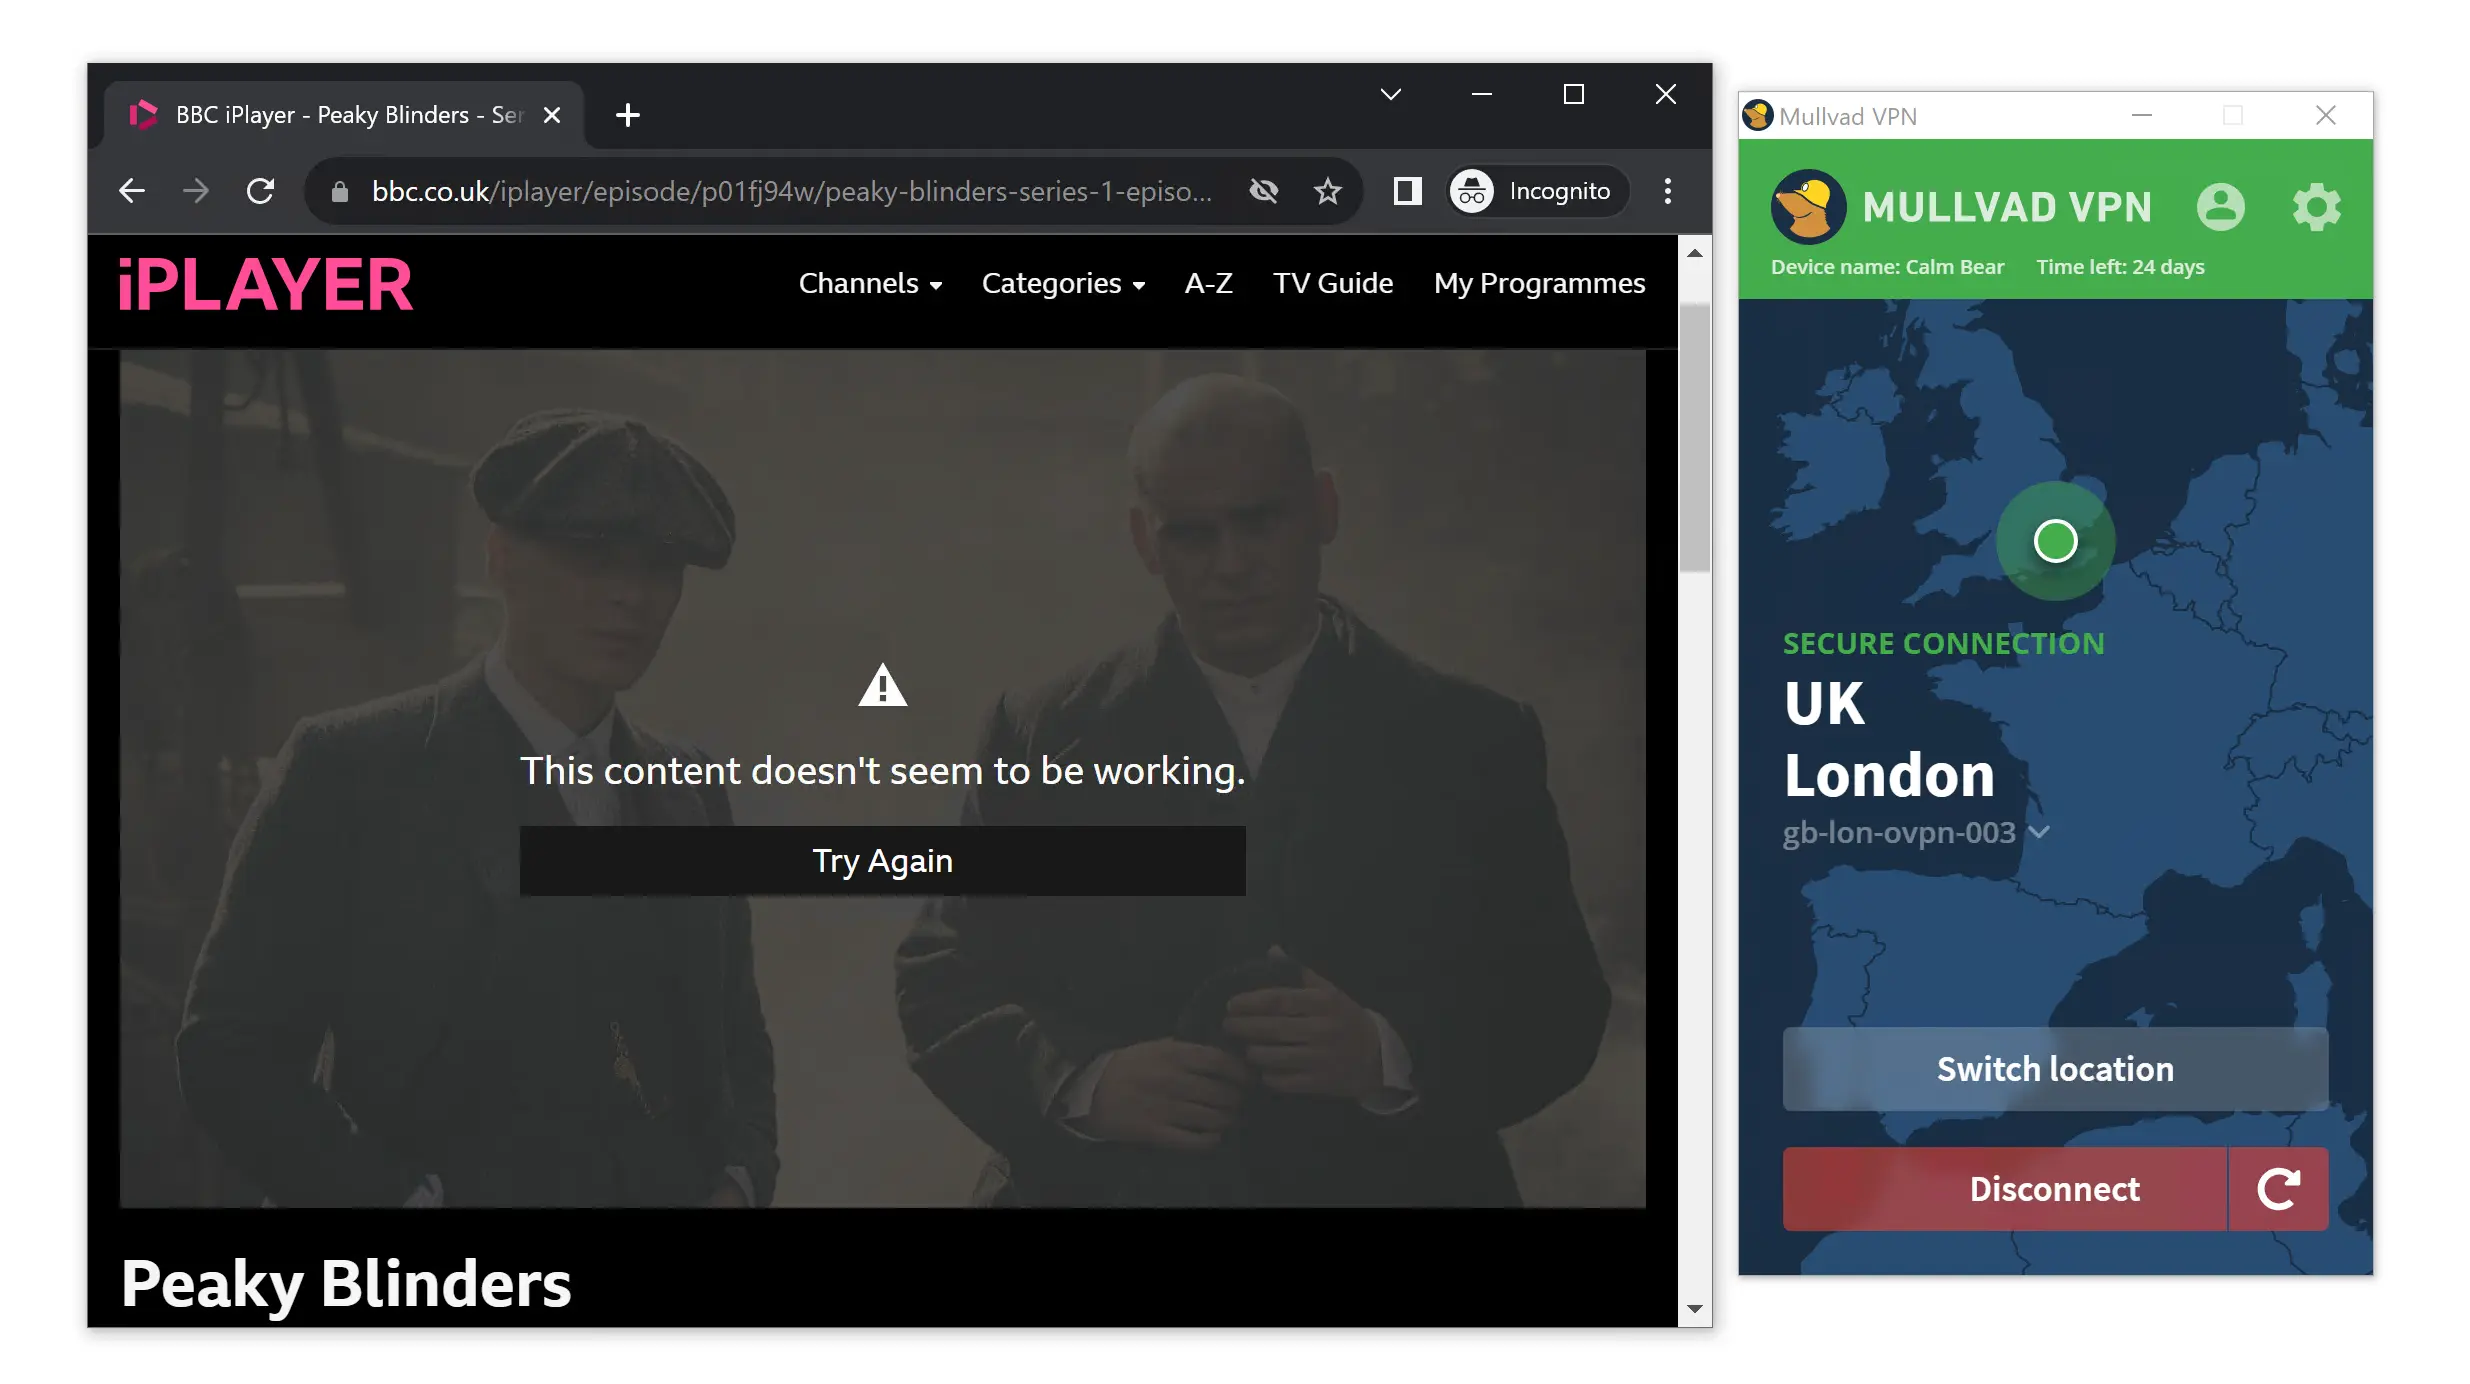Screen dimensions: 2470x1384
Task: Click Switch location in Mullvad VPN
Action: coord(2054,1069)
